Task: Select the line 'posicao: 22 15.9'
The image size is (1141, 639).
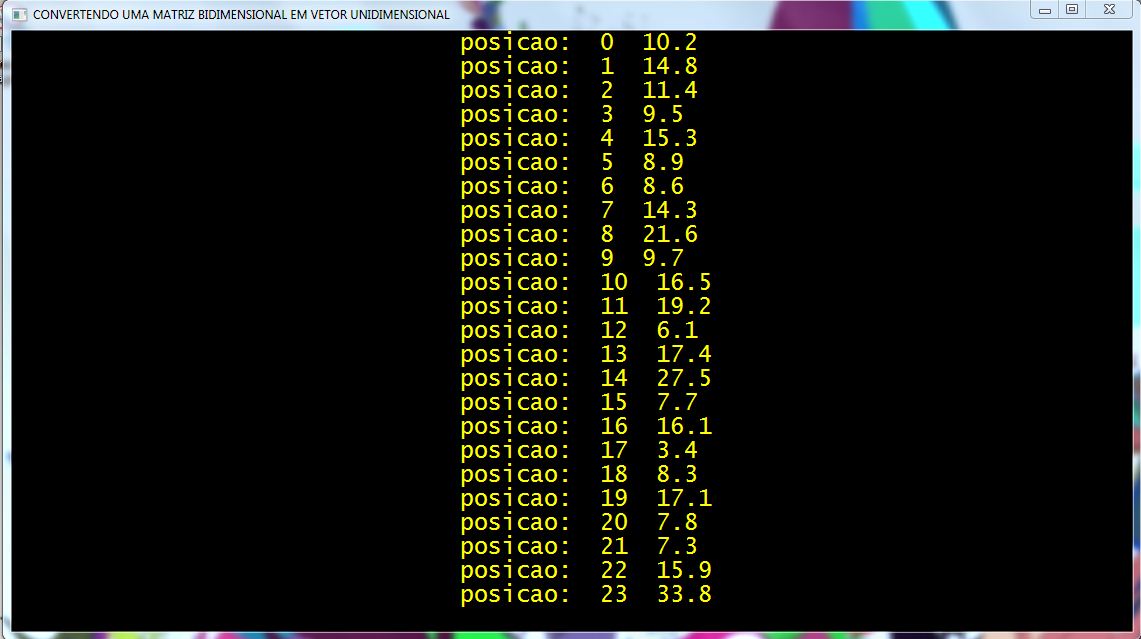Action: click(586, 571)
